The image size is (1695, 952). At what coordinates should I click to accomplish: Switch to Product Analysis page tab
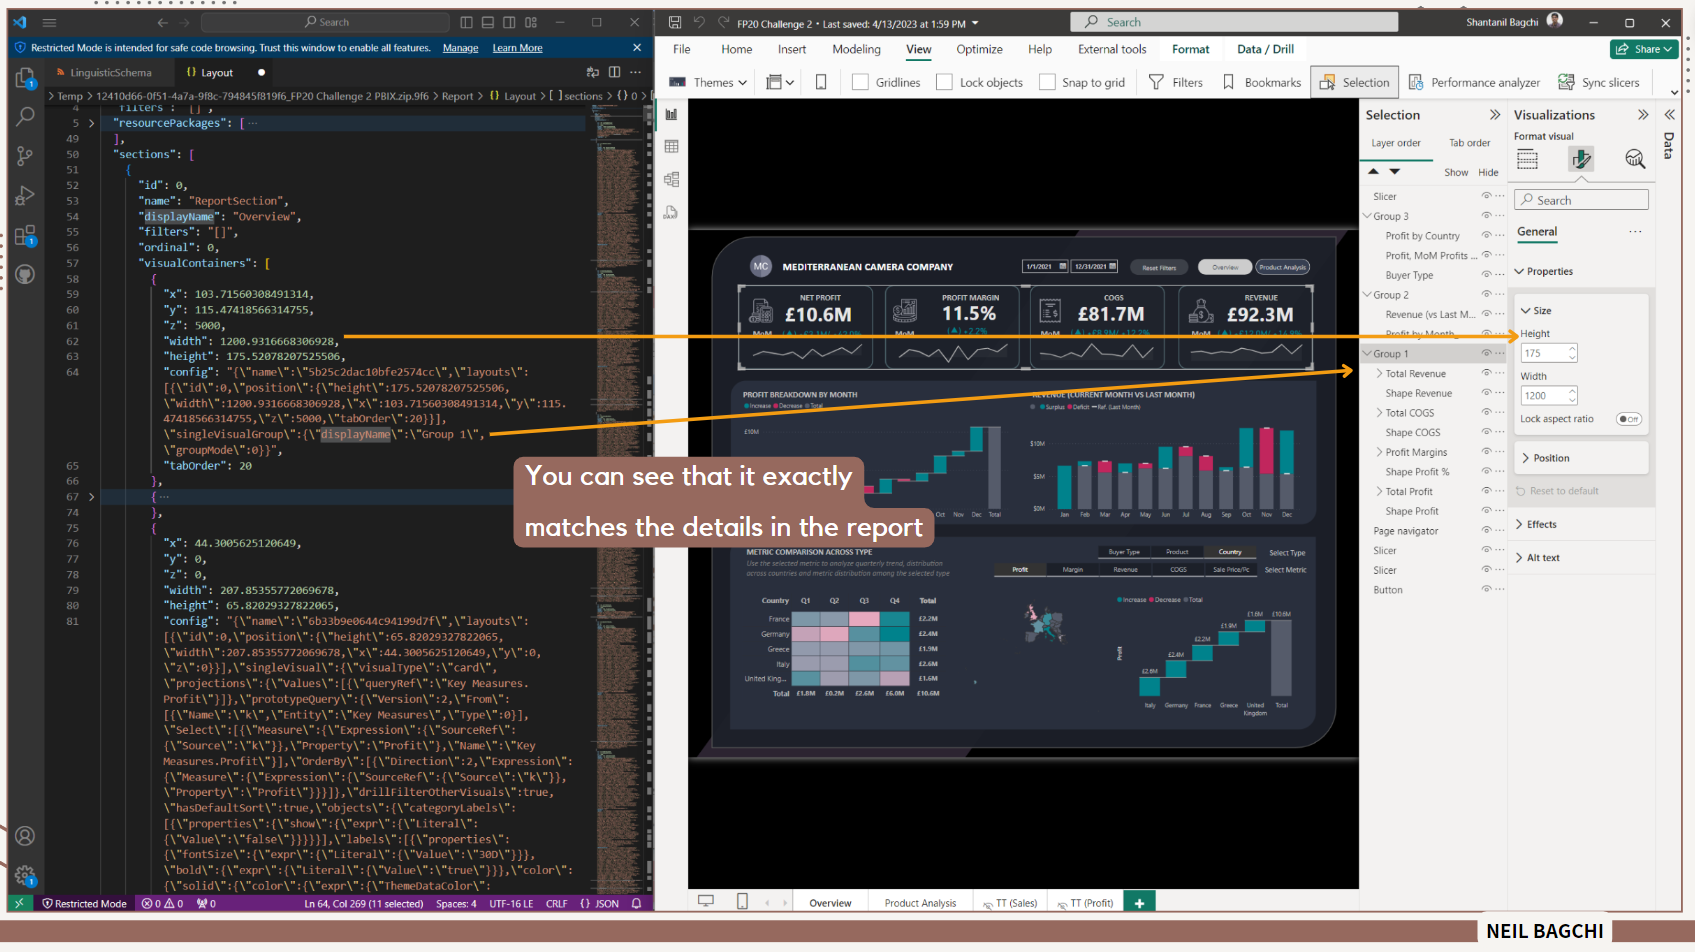click(920, 903)
